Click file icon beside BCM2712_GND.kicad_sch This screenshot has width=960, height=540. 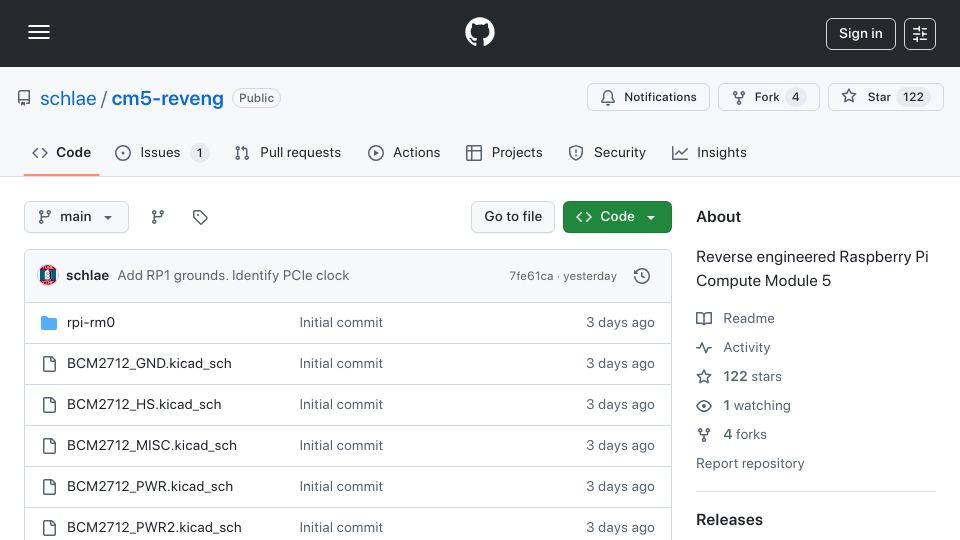(50, 364)
